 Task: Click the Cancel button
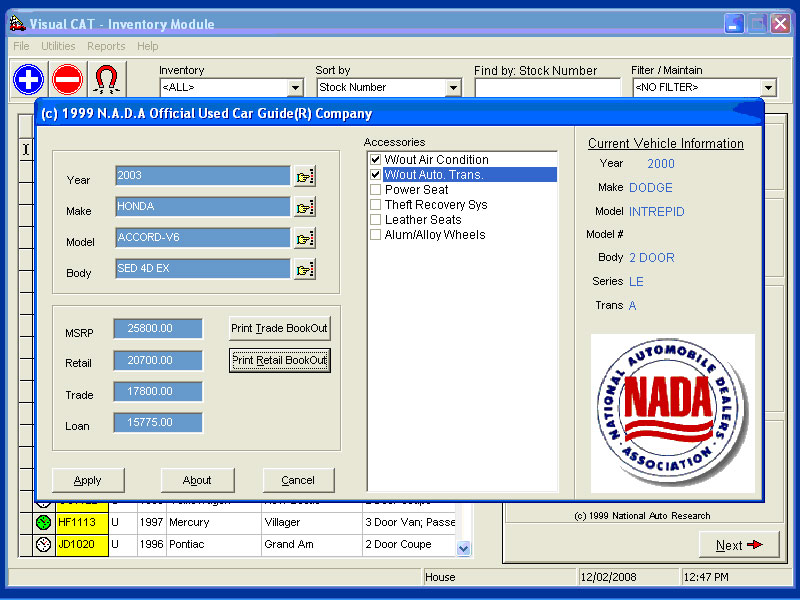pyautogui.click(x=298, y=480)
